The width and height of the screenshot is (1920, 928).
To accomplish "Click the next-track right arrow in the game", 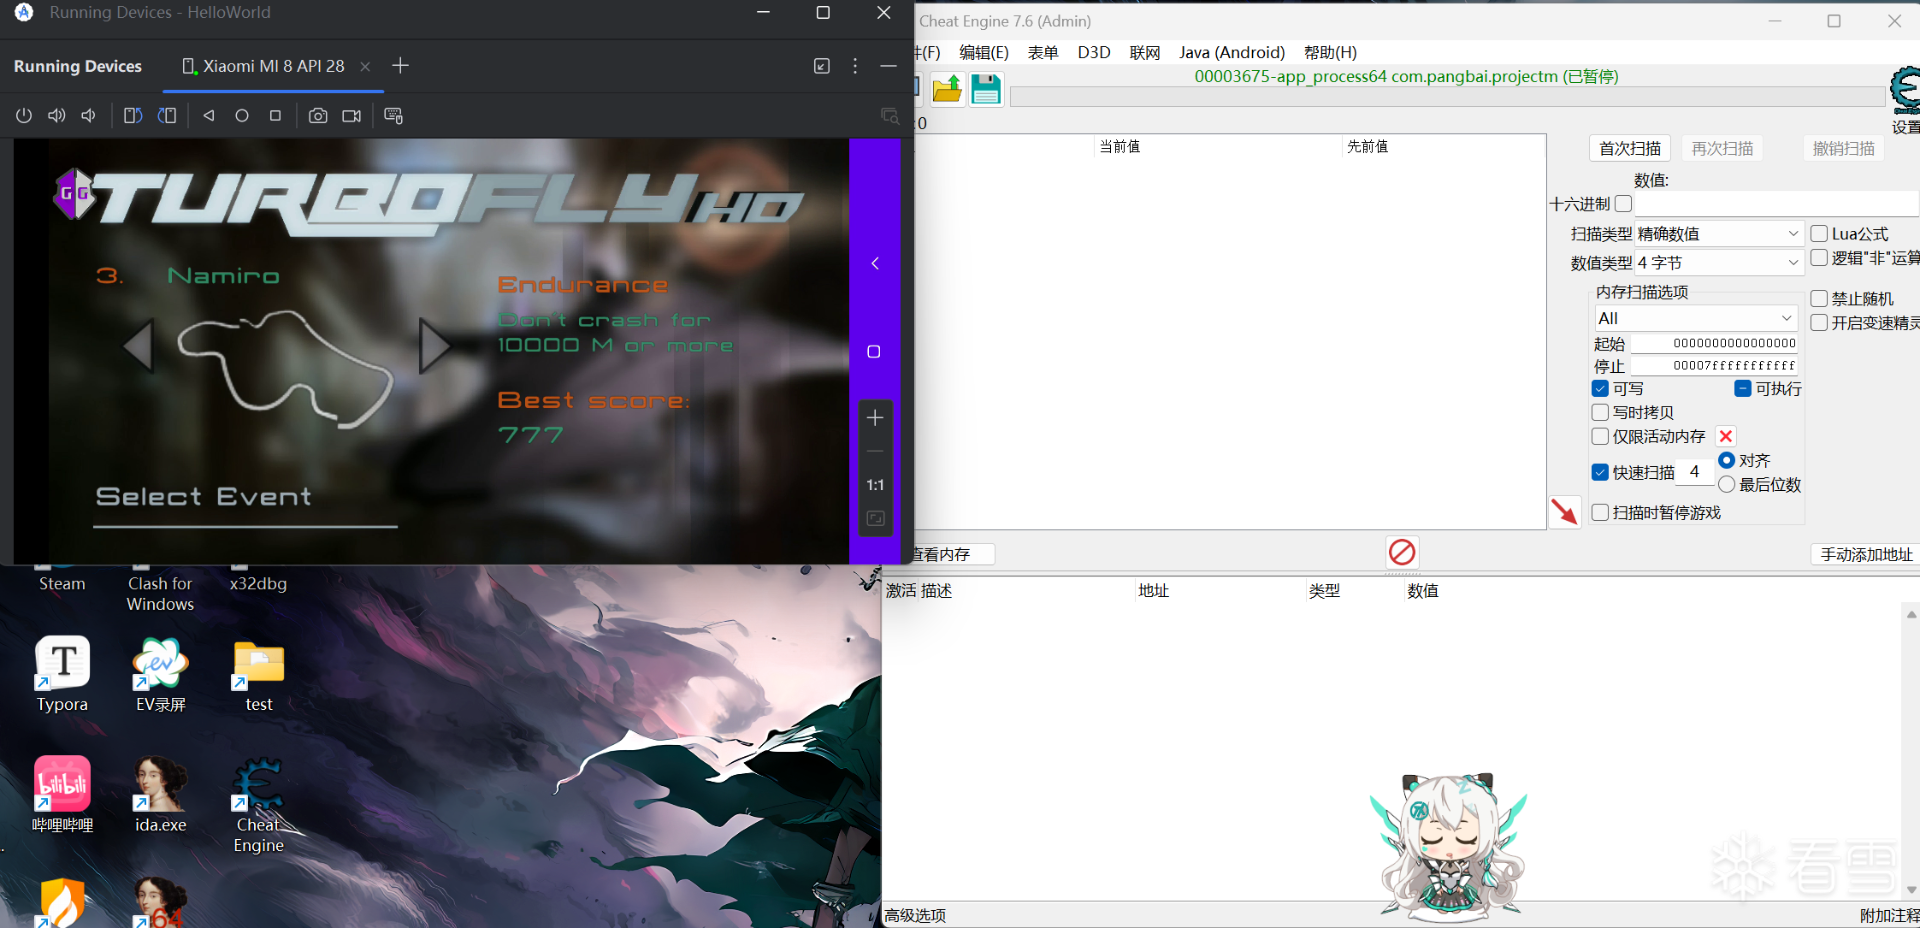I will pyautogui.click(x=435, y=345).
